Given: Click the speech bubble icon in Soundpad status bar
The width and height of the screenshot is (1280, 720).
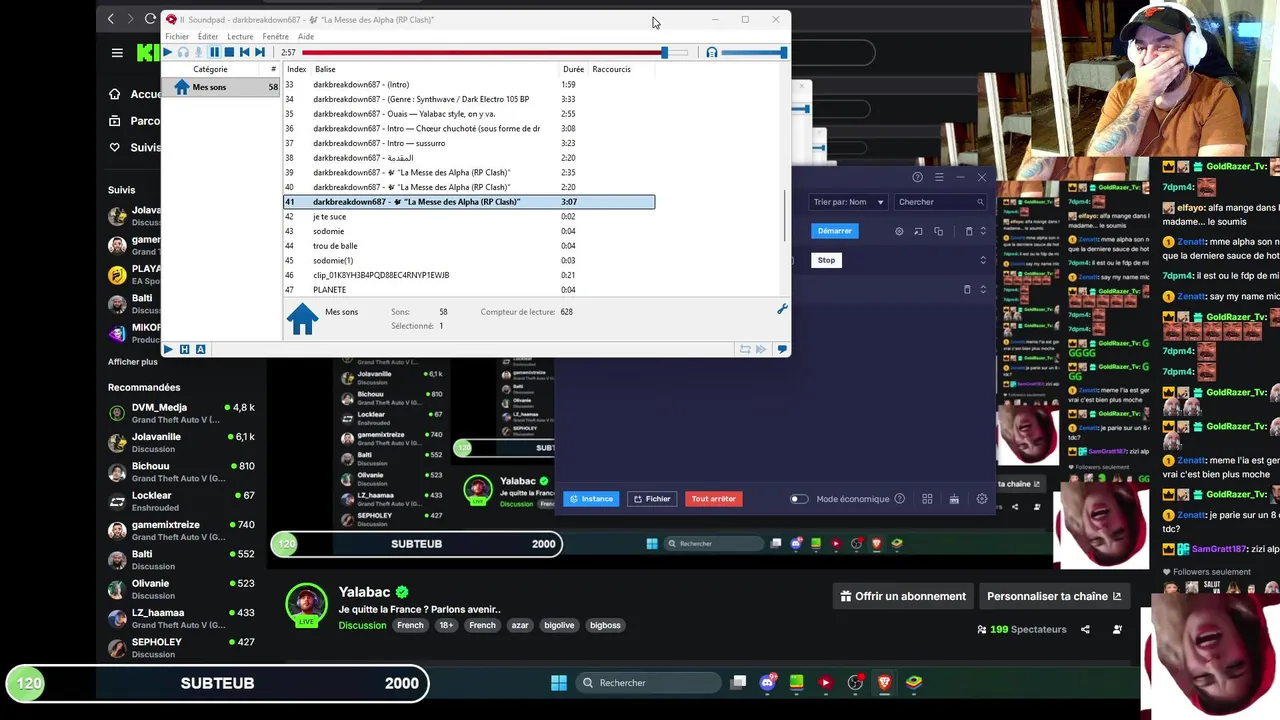Looking at the screenshot, I should 782,349.
